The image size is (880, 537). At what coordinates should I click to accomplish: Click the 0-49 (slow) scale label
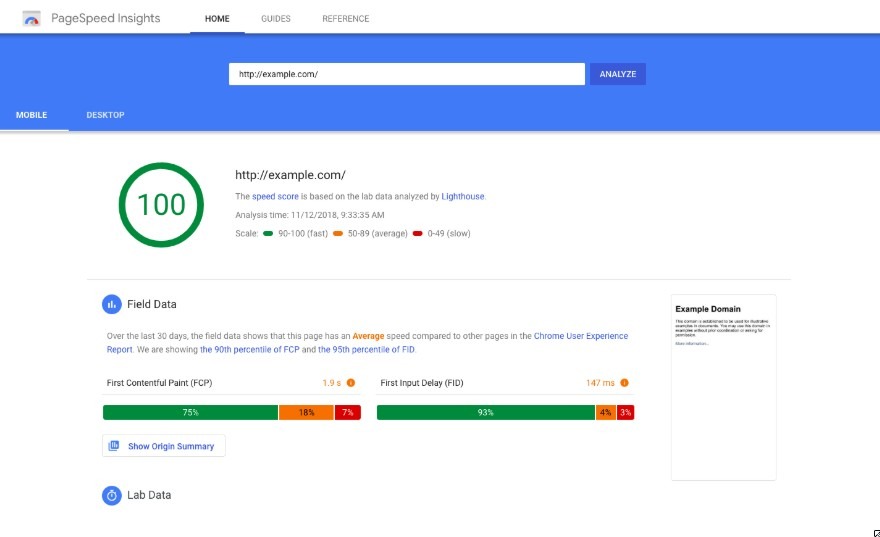pyautogui.click(x=449, y=233)
